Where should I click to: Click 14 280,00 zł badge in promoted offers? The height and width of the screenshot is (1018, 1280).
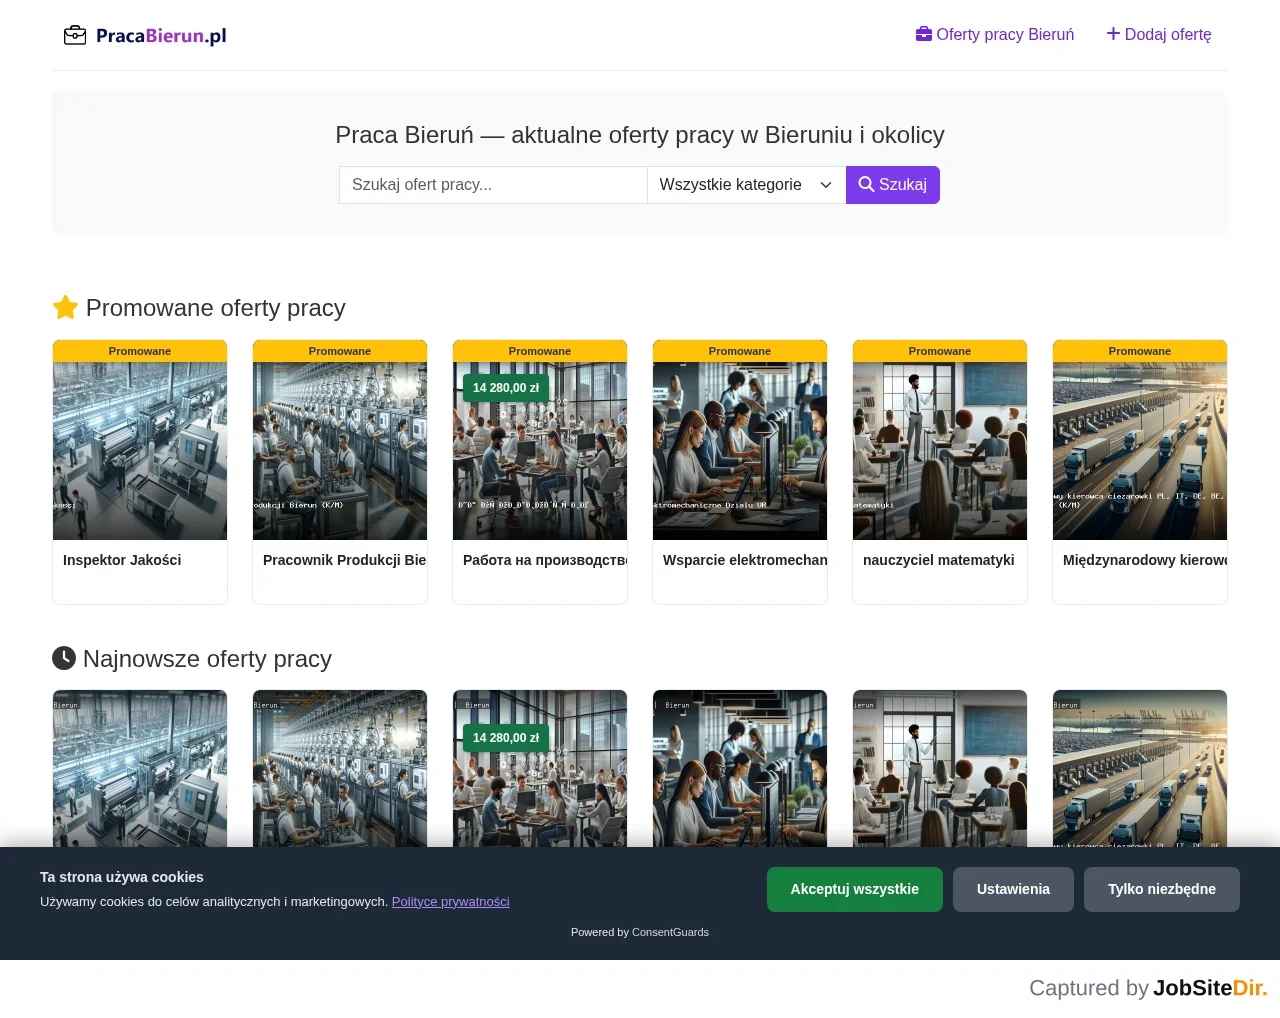coord(506,388)
